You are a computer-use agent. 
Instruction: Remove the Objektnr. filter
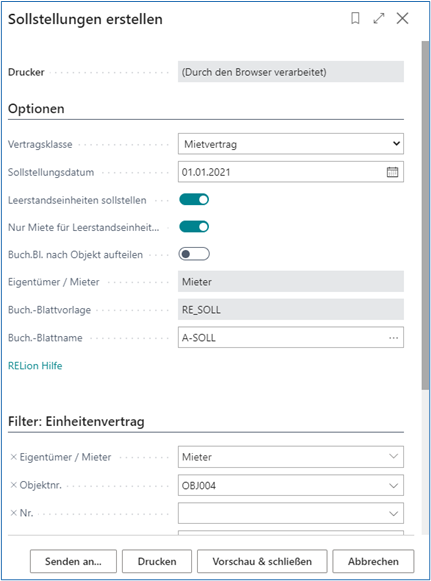(14, 485)
